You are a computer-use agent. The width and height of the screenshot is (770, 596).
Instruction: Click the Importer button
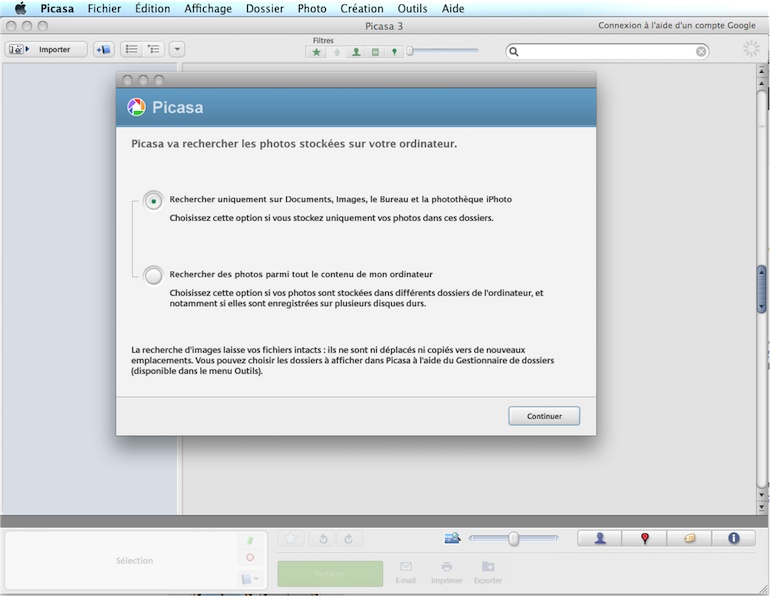pyautogui.click(x=46, y=49)
